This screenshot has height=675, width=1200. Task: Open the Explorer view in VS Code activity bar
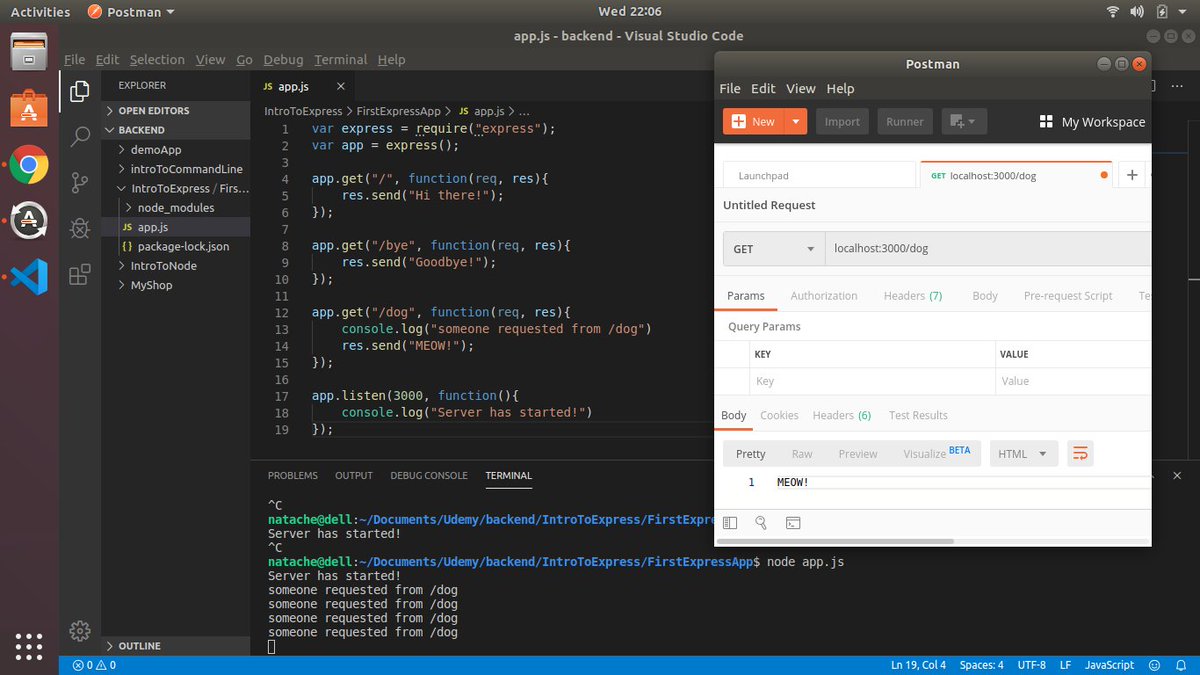80,92
